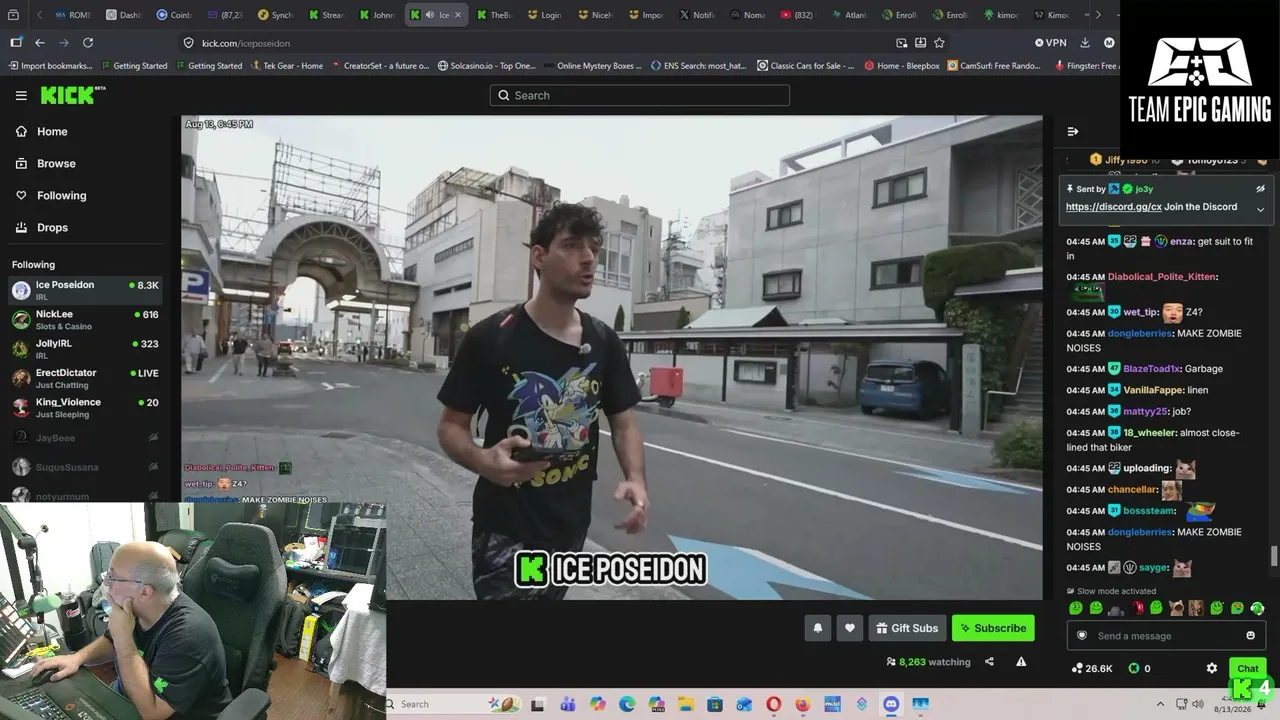Select Ice Poseidon in the following list
Image resolution: width=1280 pixels, height=720 pixels.
(85, 290)
